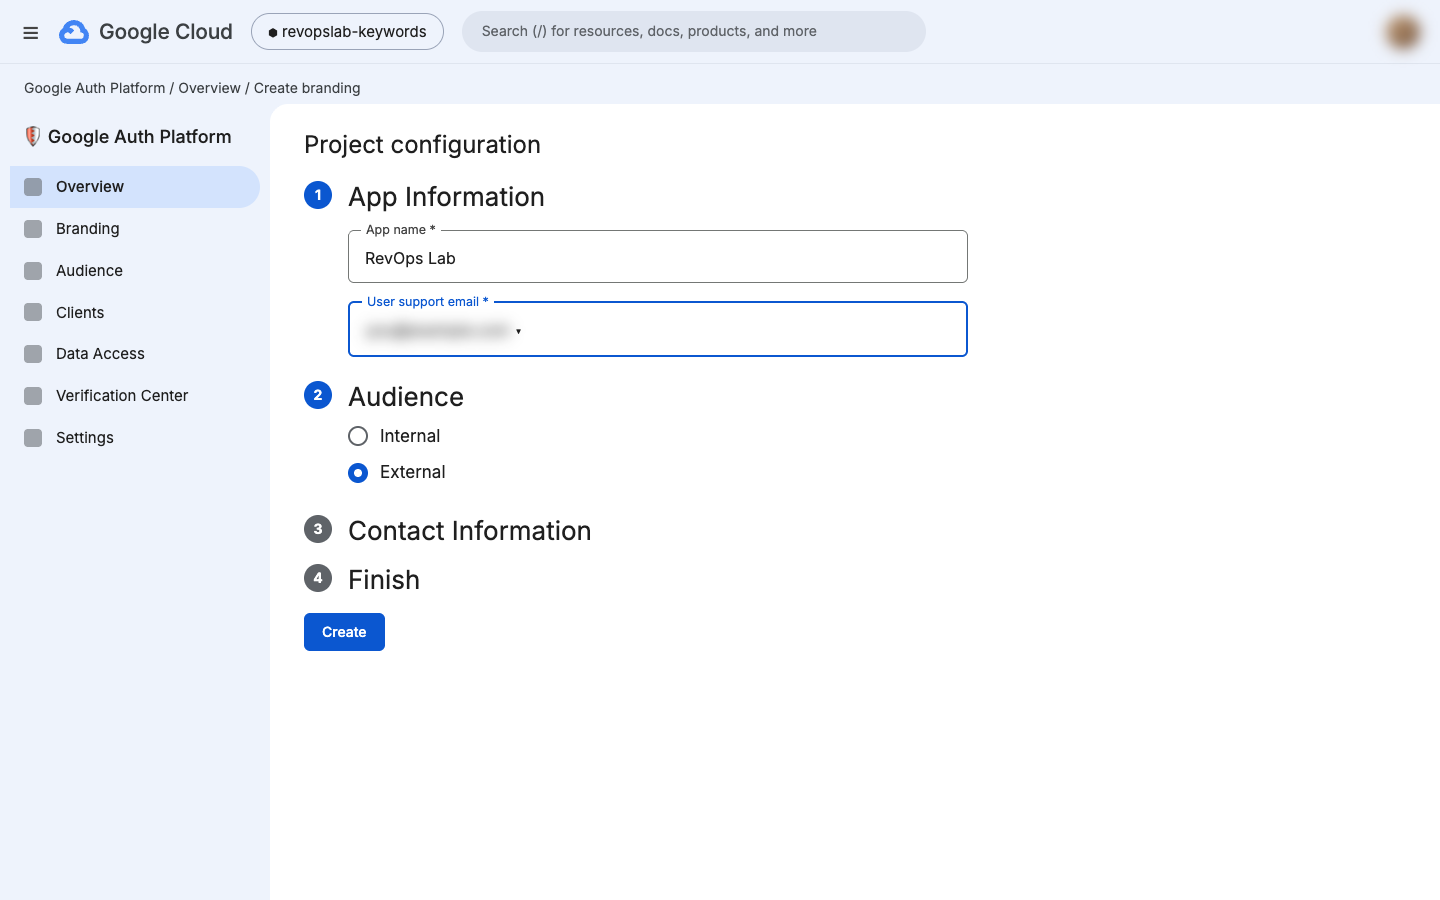The image size is (1440, 900).
Task: Open Clients in the sidebar
Action: [x=135, y=313]
